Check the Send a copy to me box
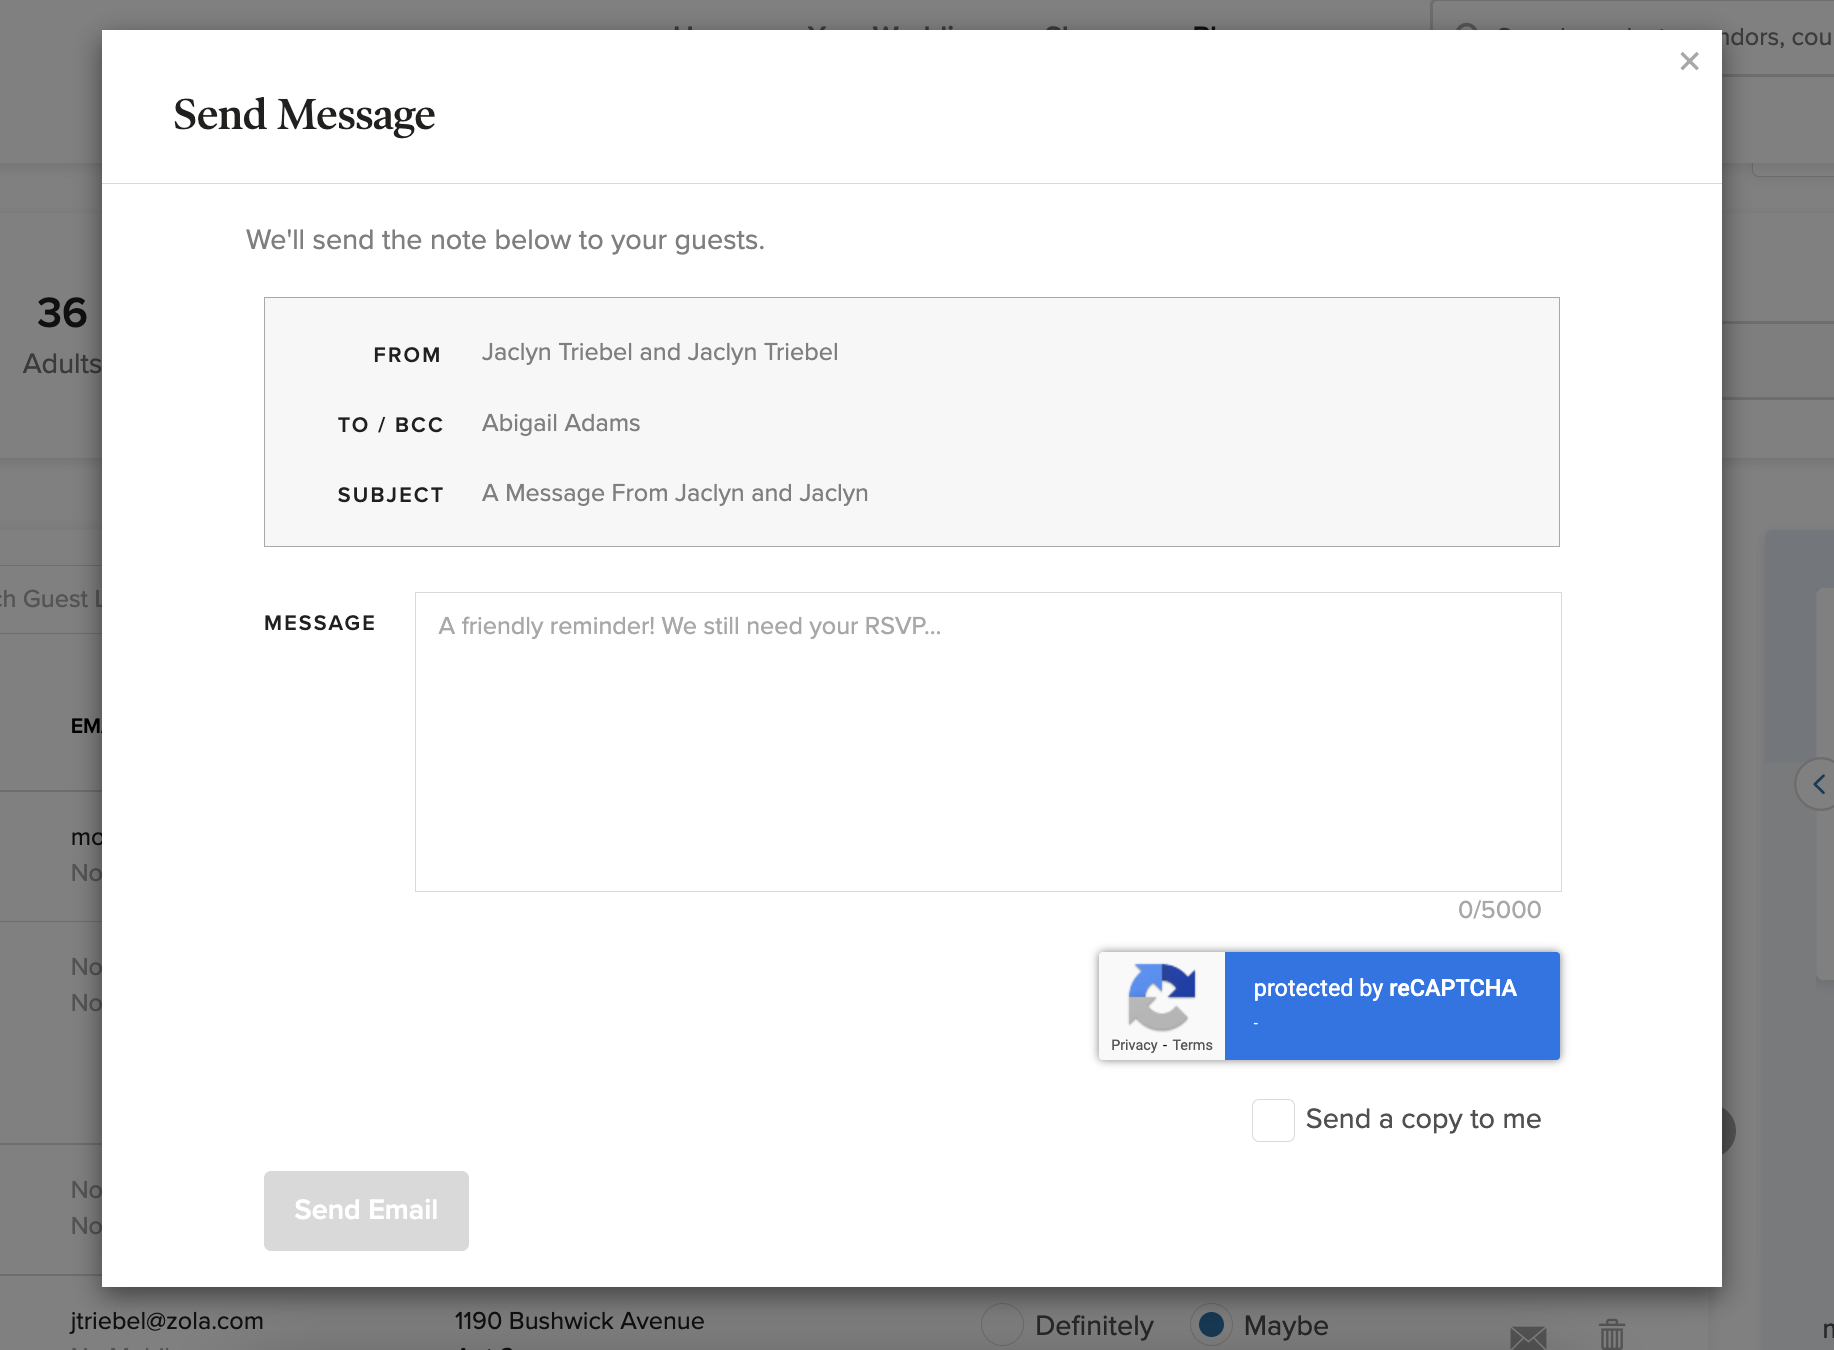Viewport: 1834px width, 1350px height. tap(1273, 1120)
